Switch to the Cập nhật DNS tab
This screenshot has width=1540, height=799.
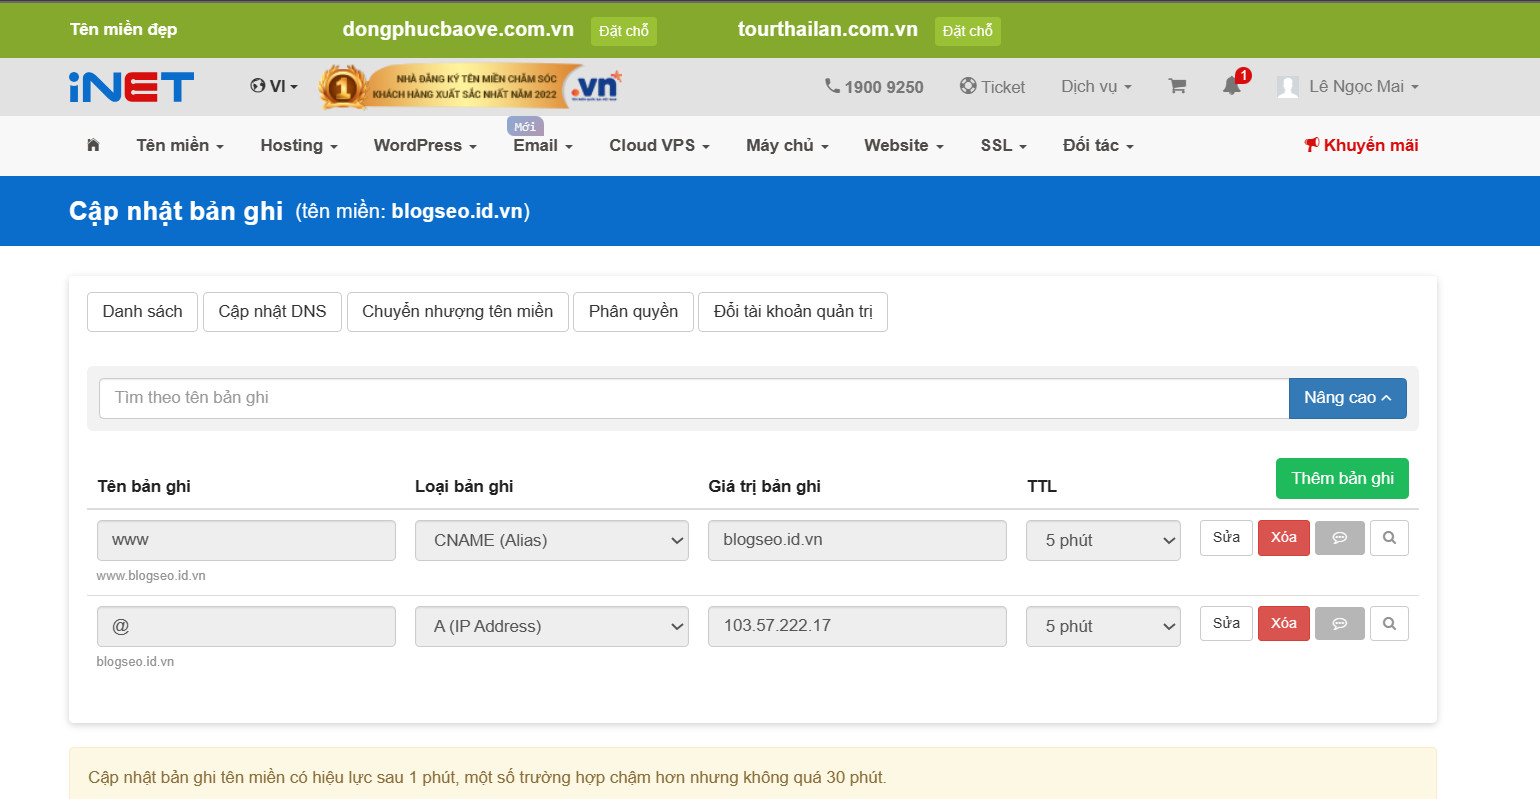coord(272,311)
